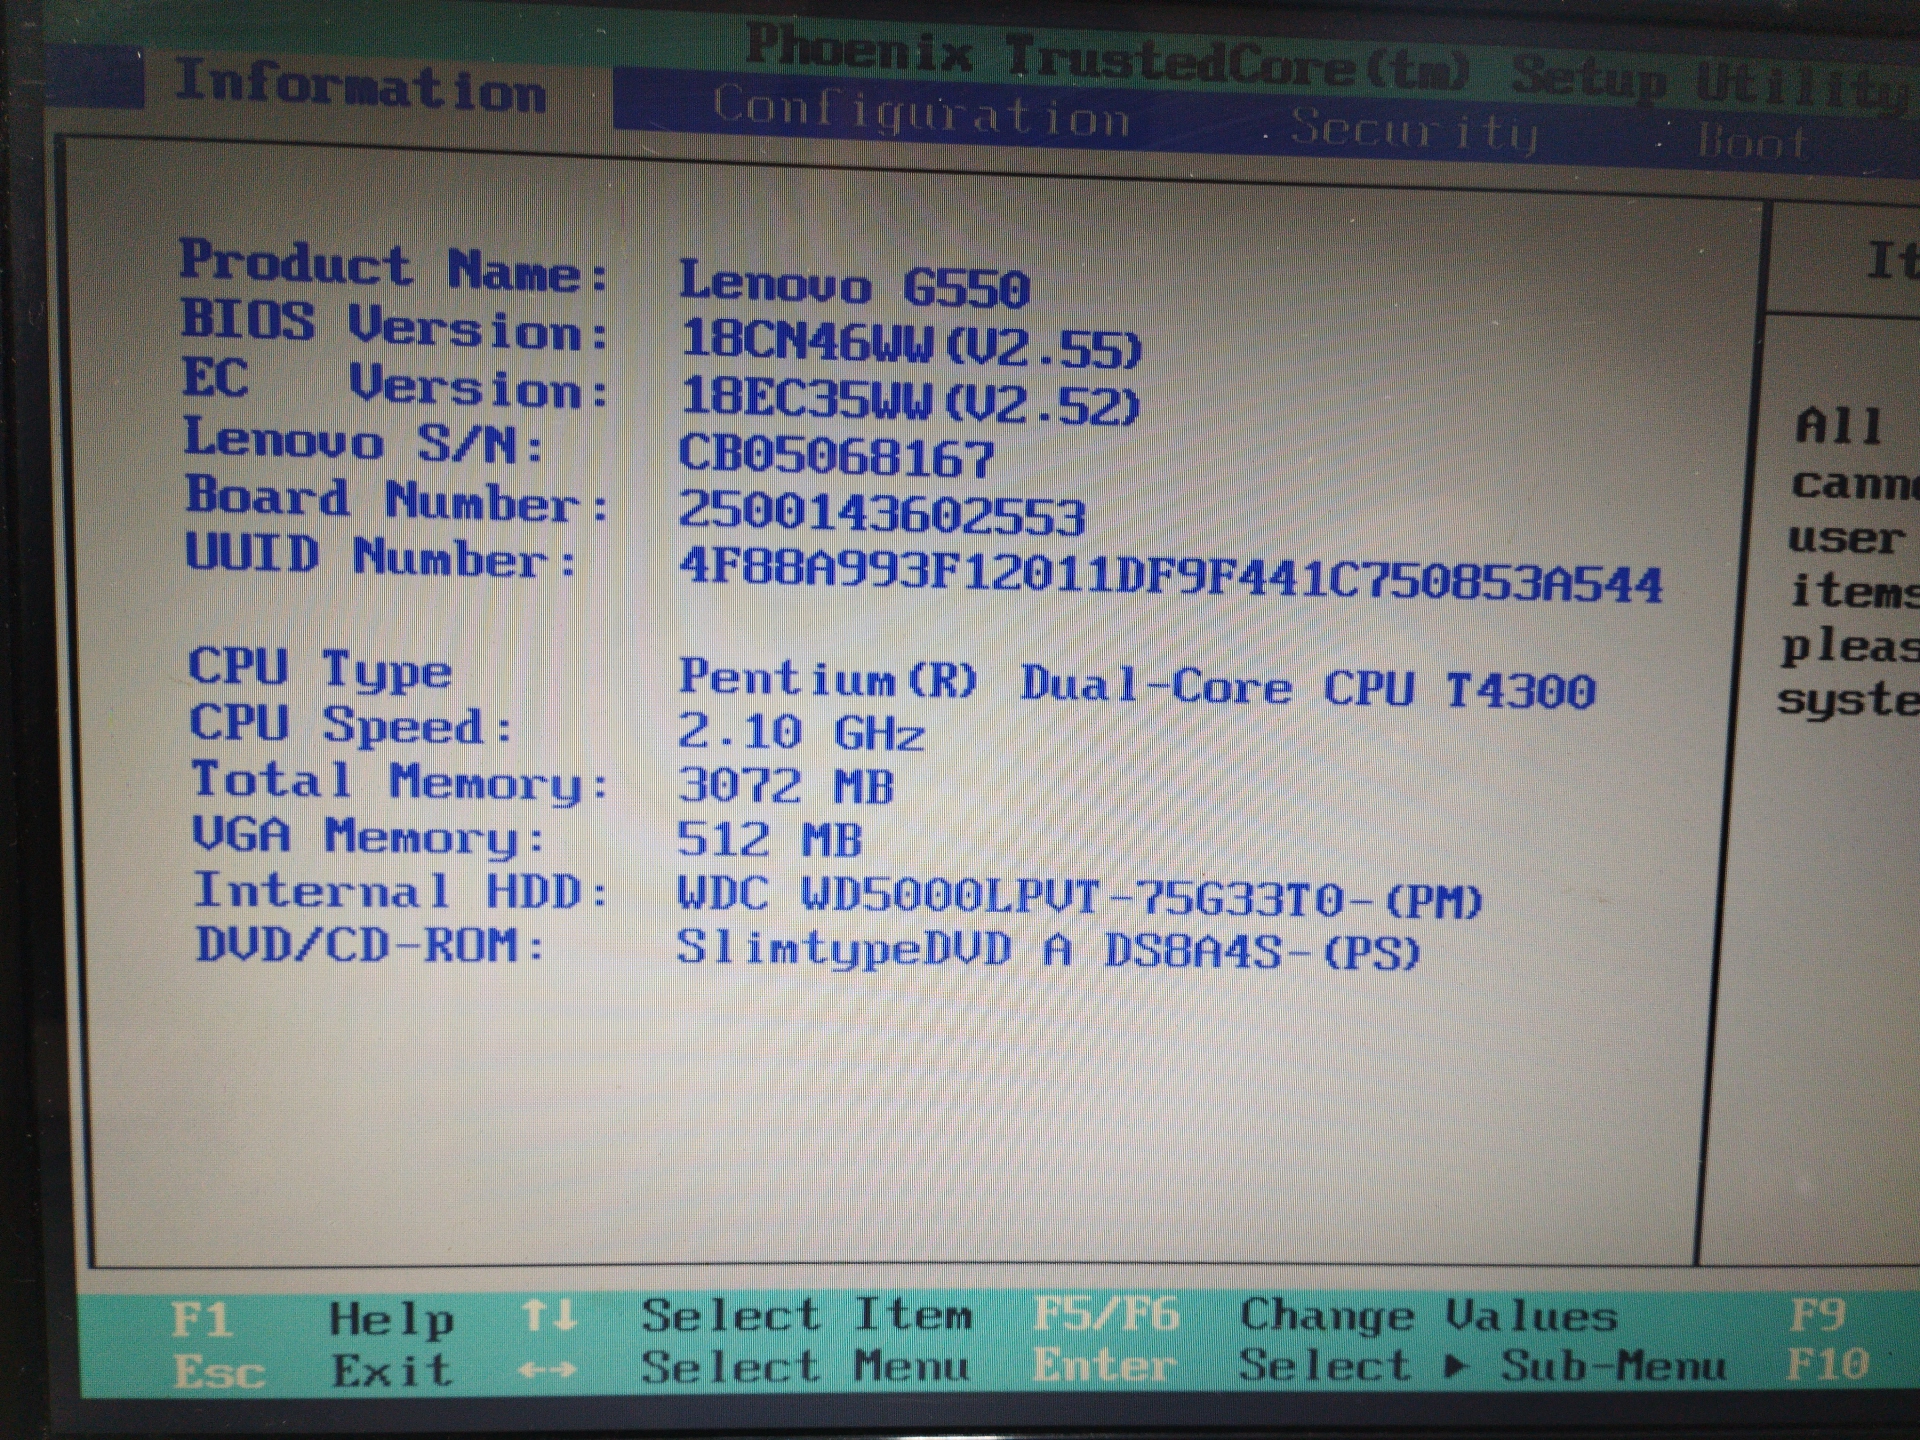Click the left-right arrows Select Menu hint

coord(745,1367)
